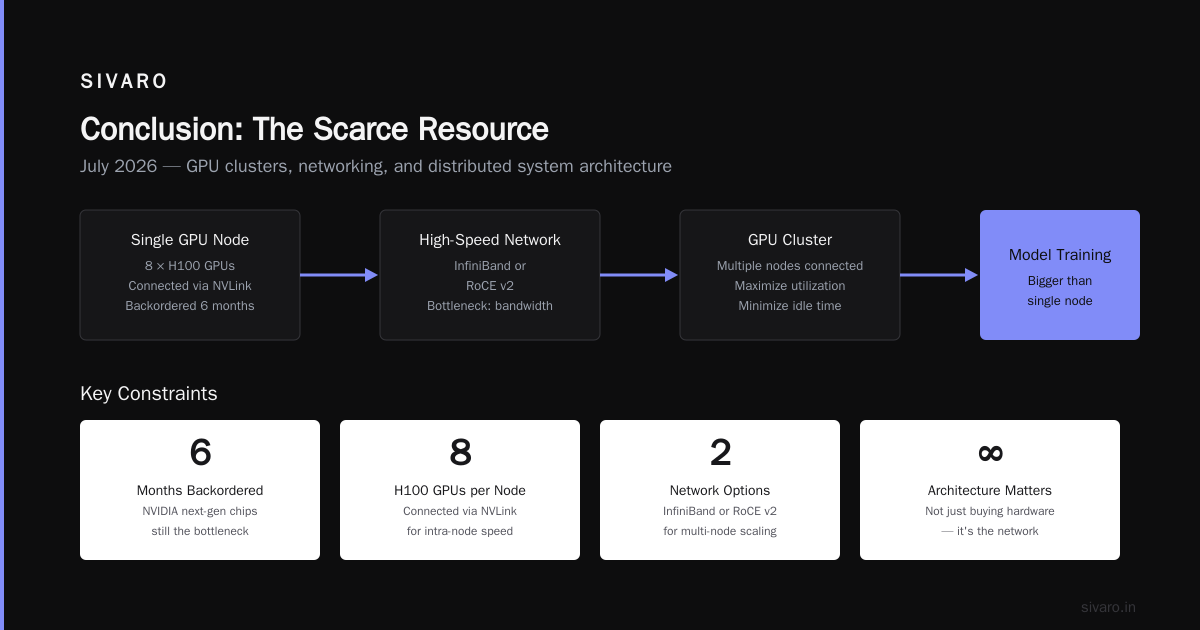Click the GPU Cluster box

[790, 275]
